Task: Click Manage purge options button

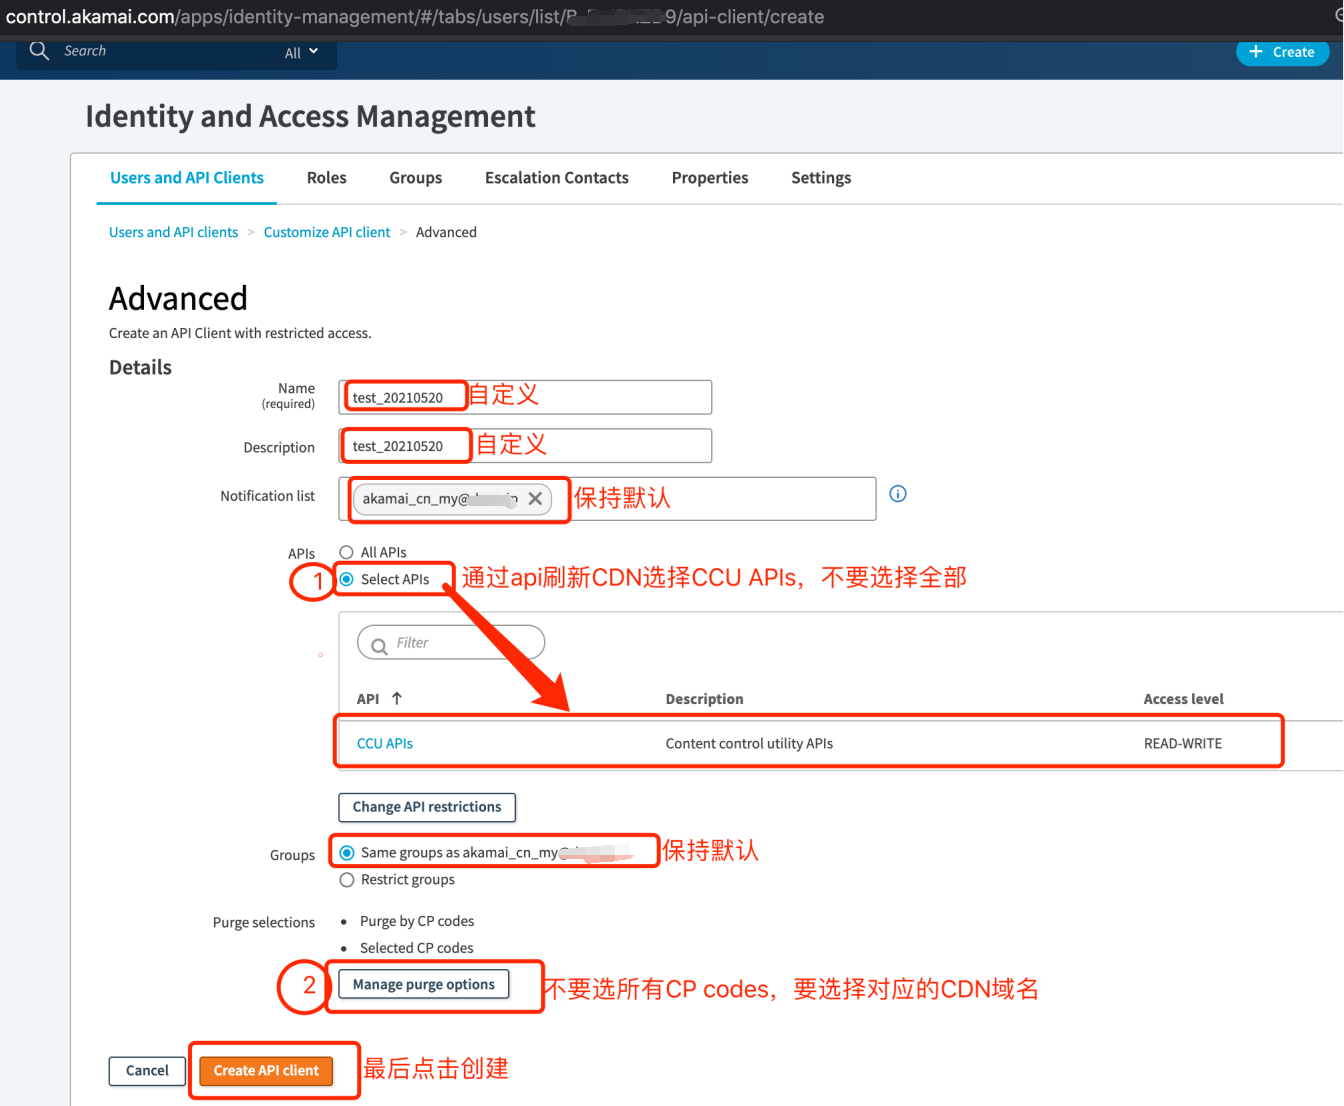Action: (424, 985)
